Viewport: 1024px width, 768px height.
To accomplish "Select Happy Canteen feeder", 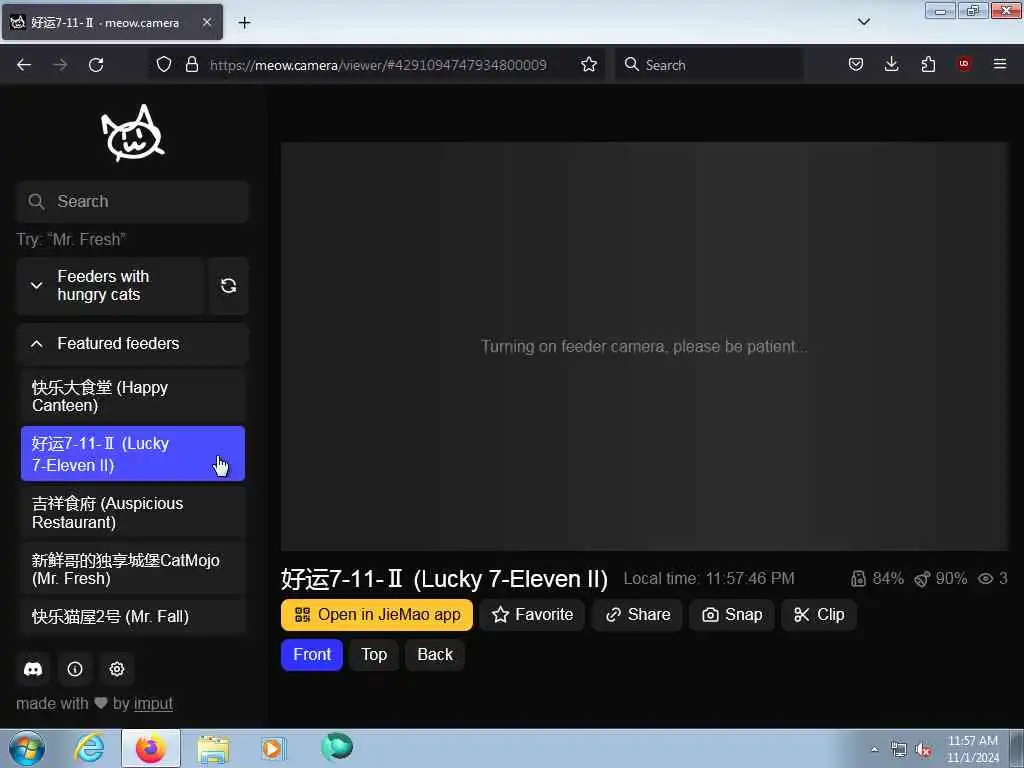I will tap(133, 396).
